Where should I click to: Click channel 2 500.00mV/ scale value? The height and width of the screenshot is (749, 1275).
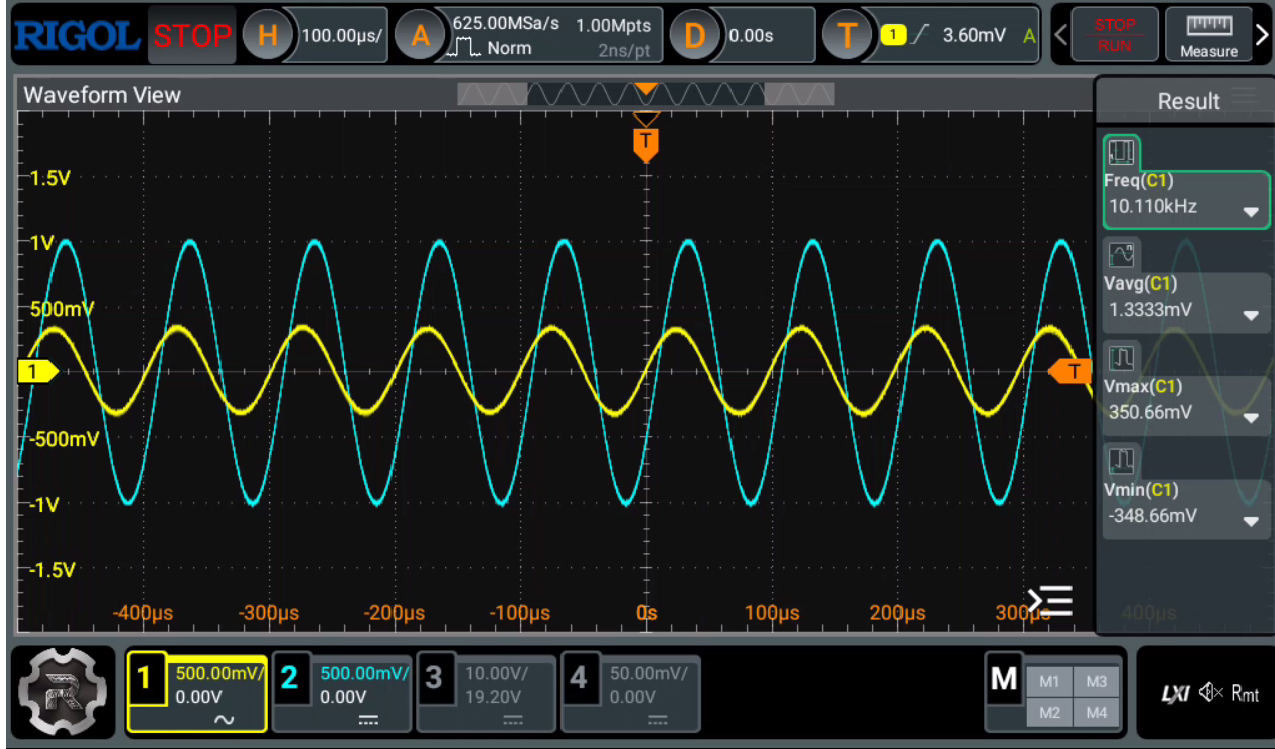[364, 674]
